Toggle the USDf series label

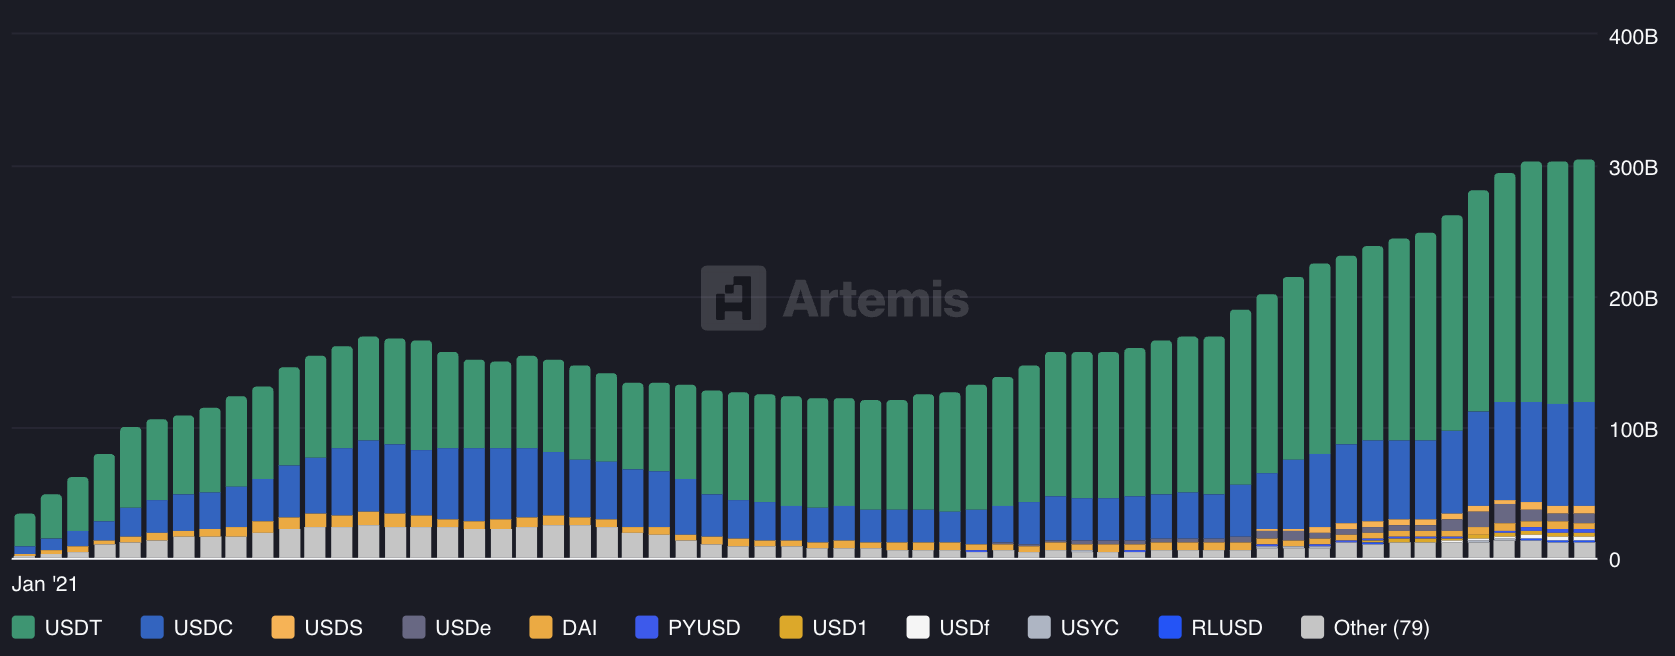tap(964, 628)
